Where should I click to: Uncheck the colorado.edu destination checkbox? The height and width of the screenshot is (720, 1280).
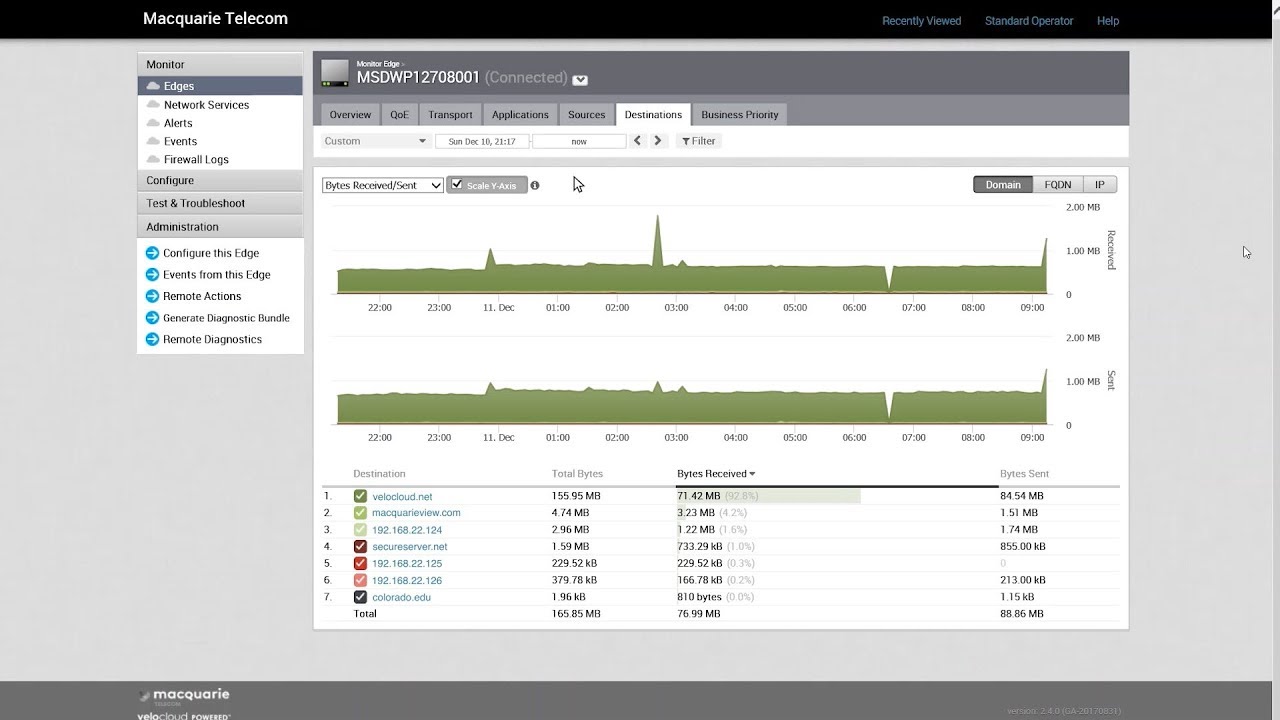[360, 597]
